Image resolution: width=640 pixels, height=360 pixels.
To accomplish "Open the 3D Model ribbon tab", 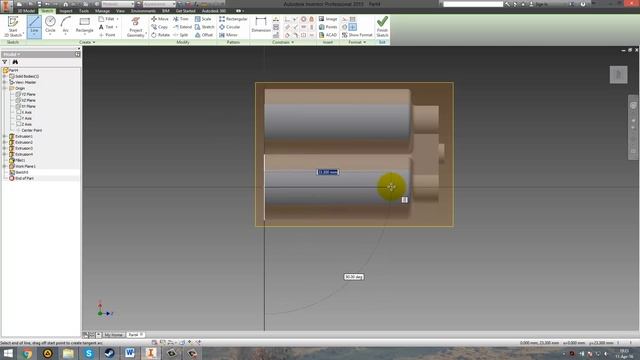I will tap(26, 11).
